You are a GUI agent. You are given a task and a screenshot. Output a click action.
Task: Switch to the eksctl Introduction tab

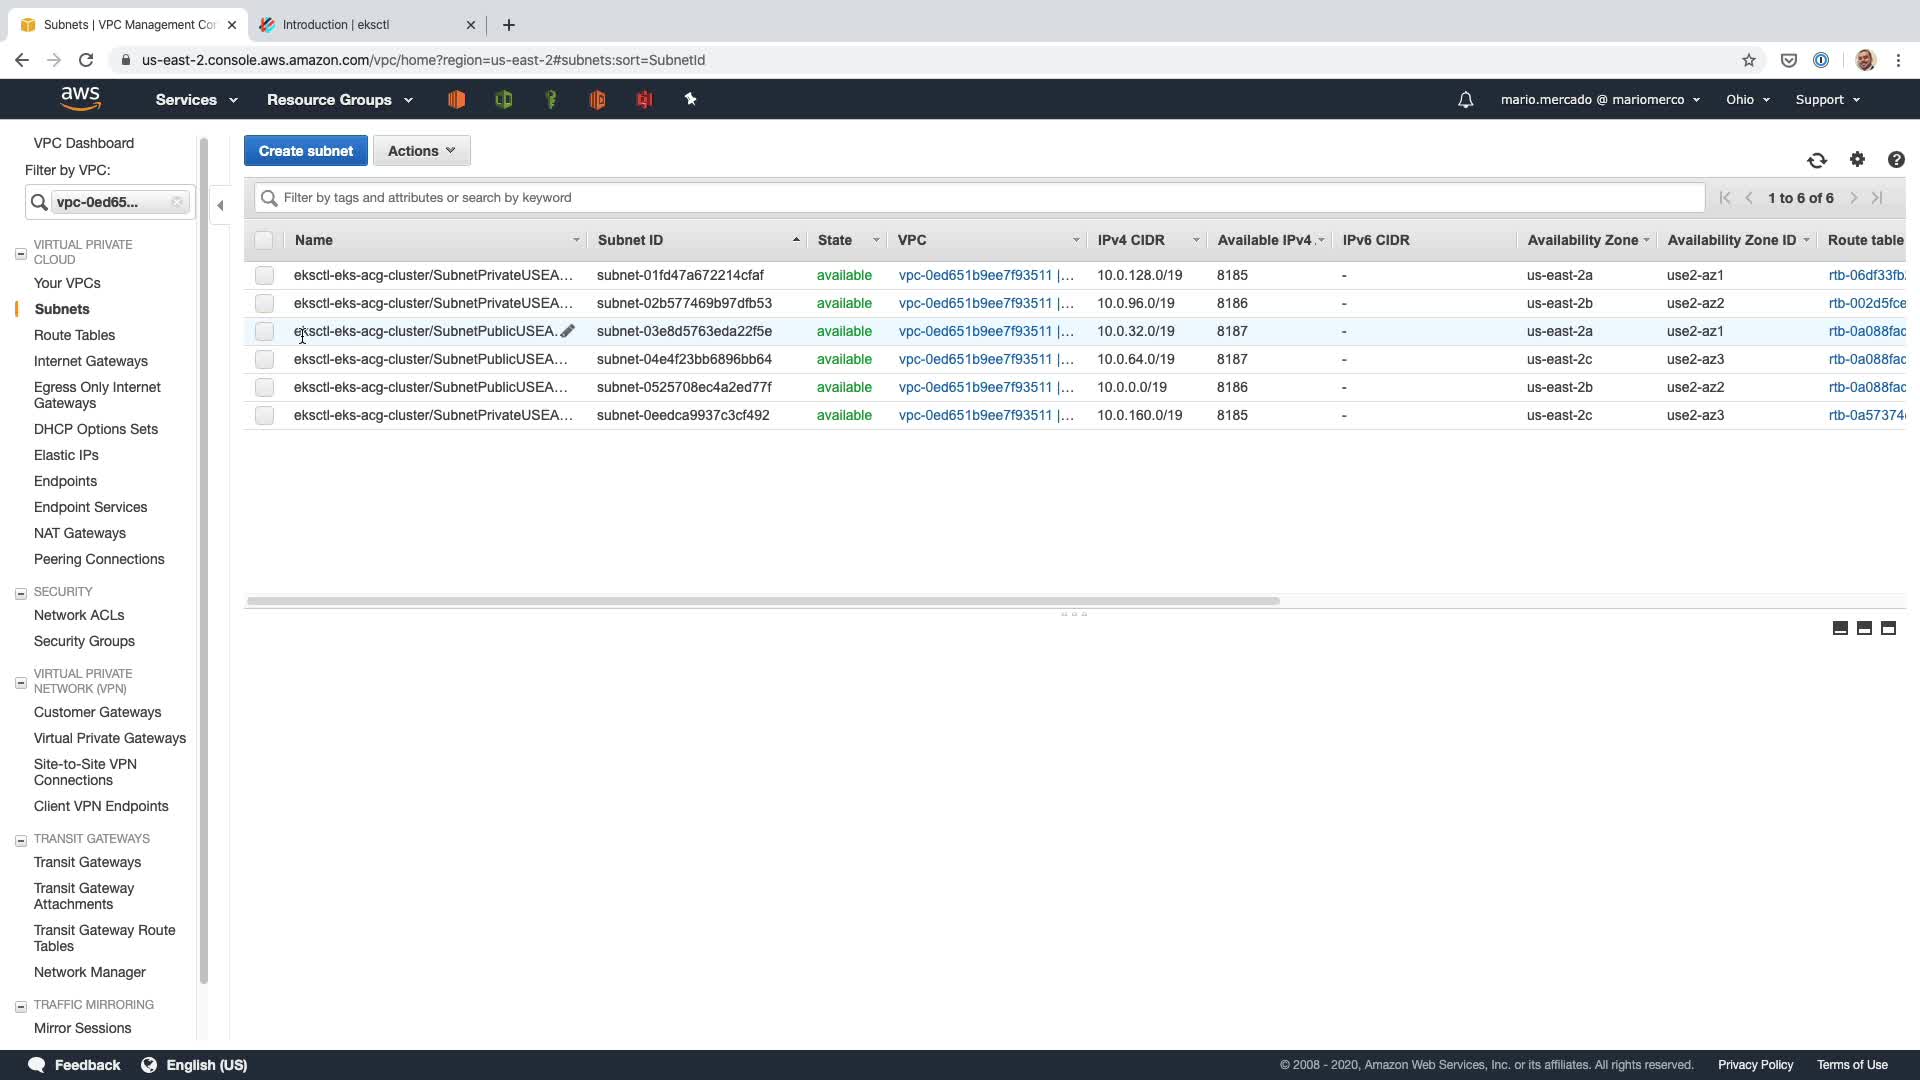(337, 25)
